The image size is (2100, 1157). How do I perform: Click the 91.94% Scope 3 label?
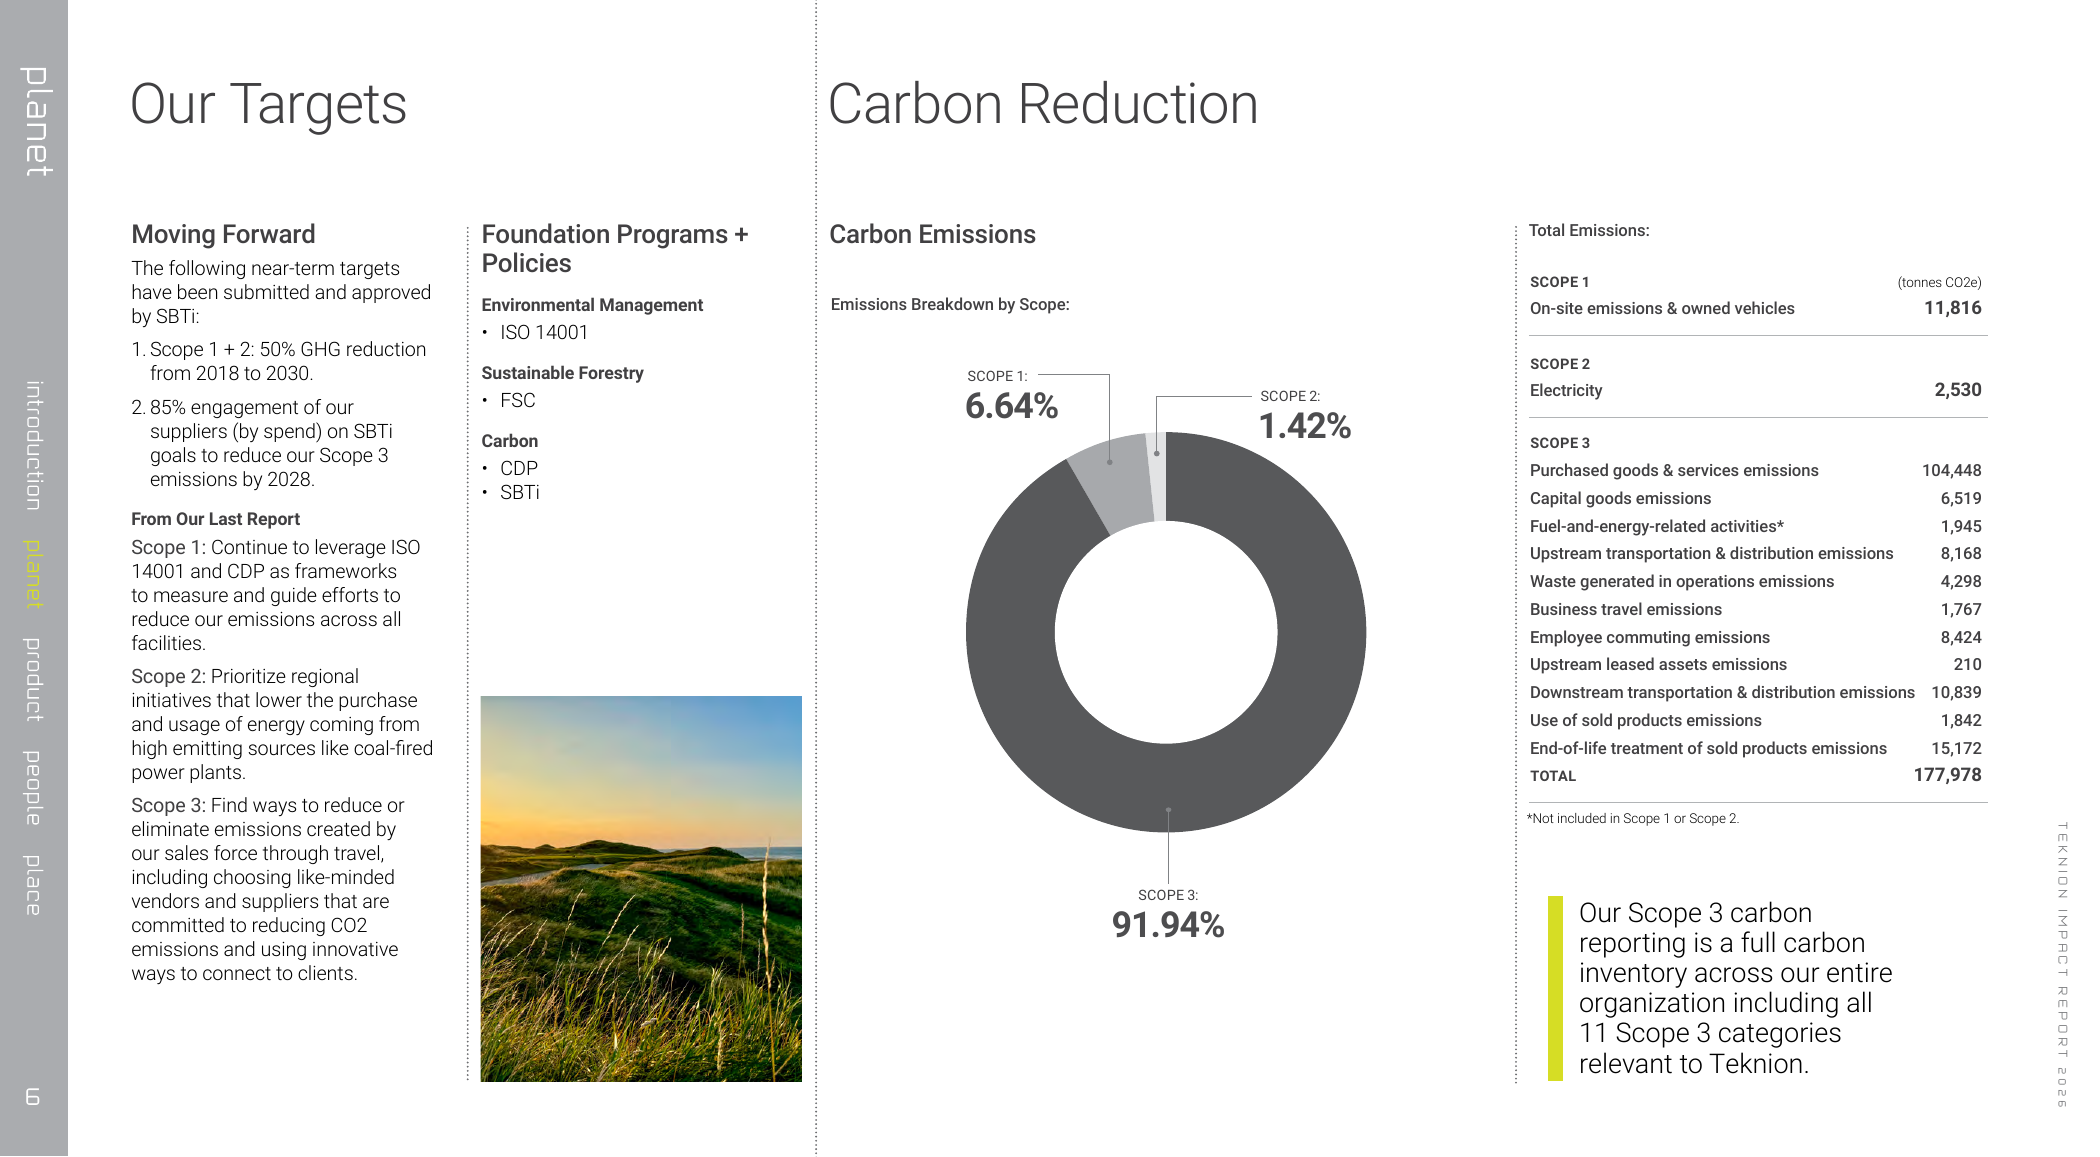coord(1168,925)
